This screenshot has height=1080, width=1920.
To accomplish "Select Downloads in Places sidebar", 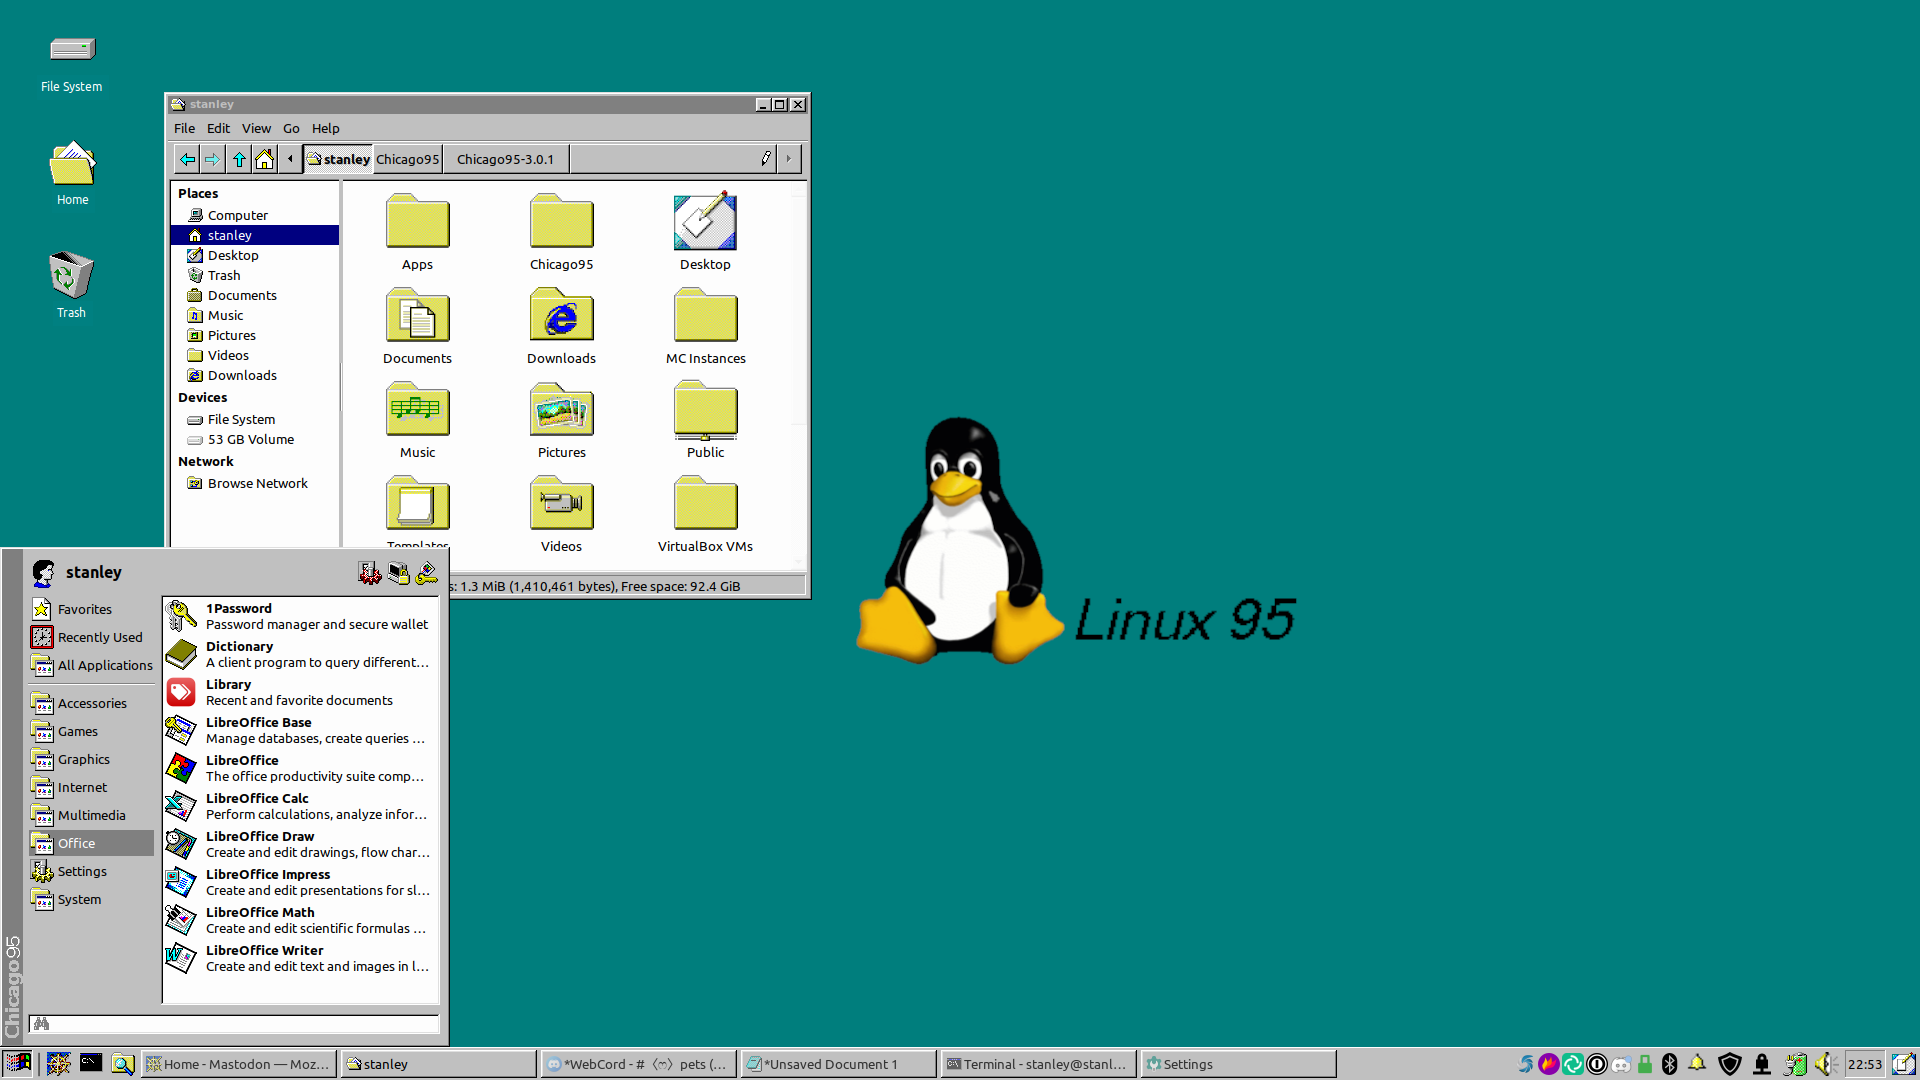I will tap(255, 375).
